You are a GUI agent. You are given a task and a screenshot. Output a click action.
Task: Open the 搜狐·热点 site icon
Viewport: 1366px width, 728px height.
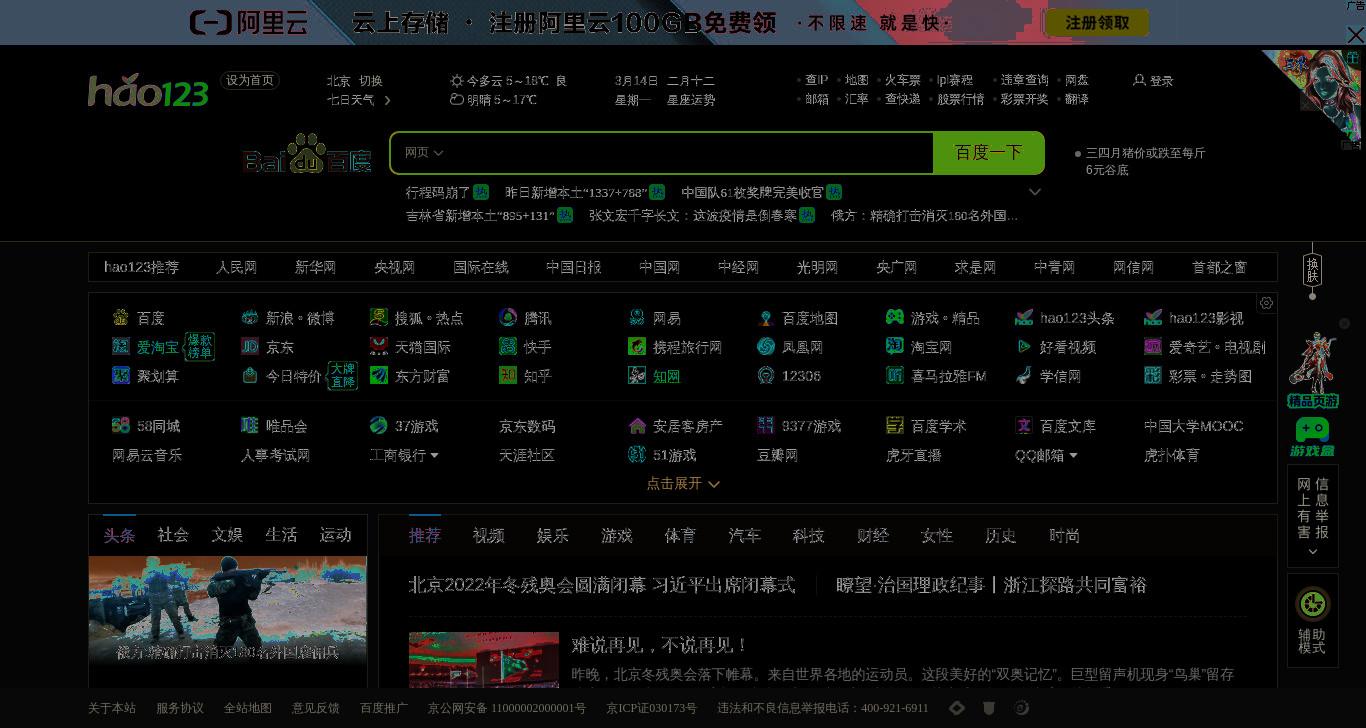(379, 318)
